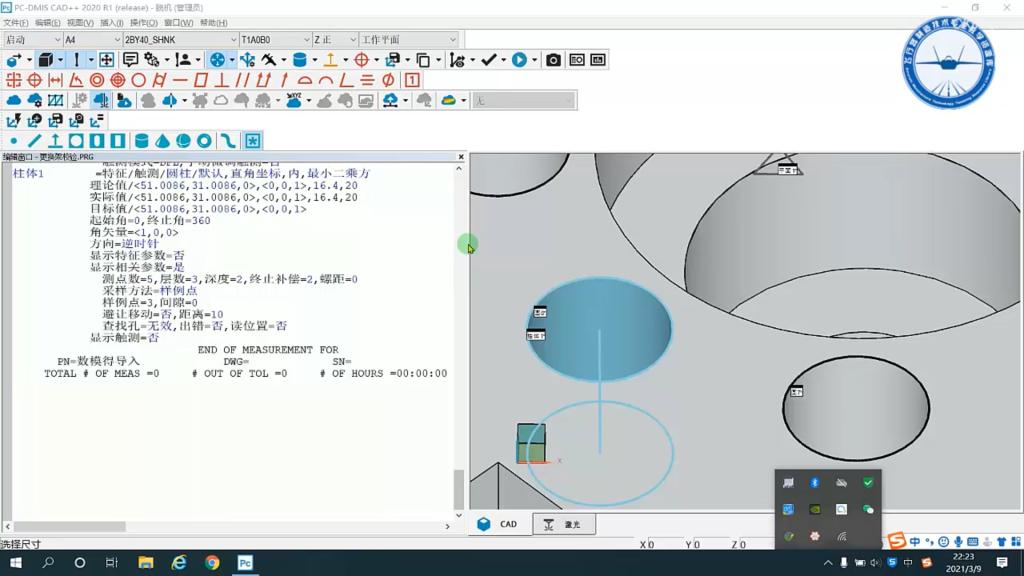This screenshot has width=1024, height=576.
Task: Select the perpendicularity dimension icon
Action: 222,80
